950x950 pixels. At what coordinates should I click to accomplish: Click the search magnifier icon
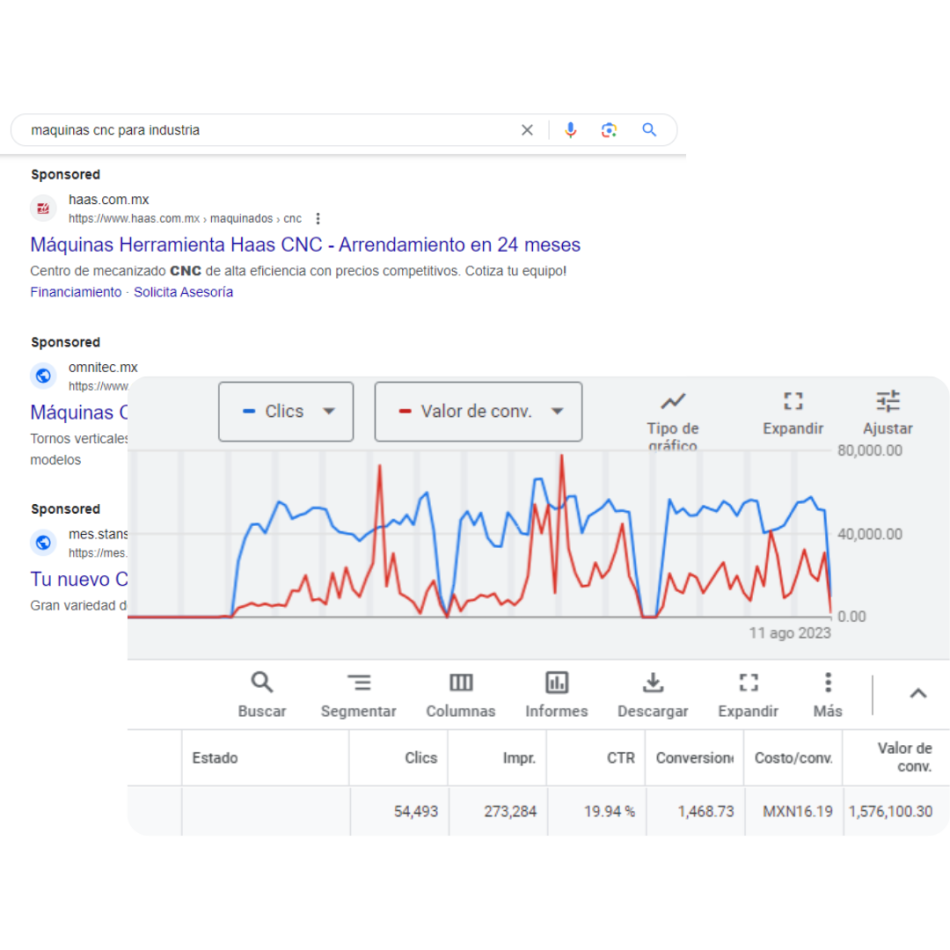click(x=648, y=129)
